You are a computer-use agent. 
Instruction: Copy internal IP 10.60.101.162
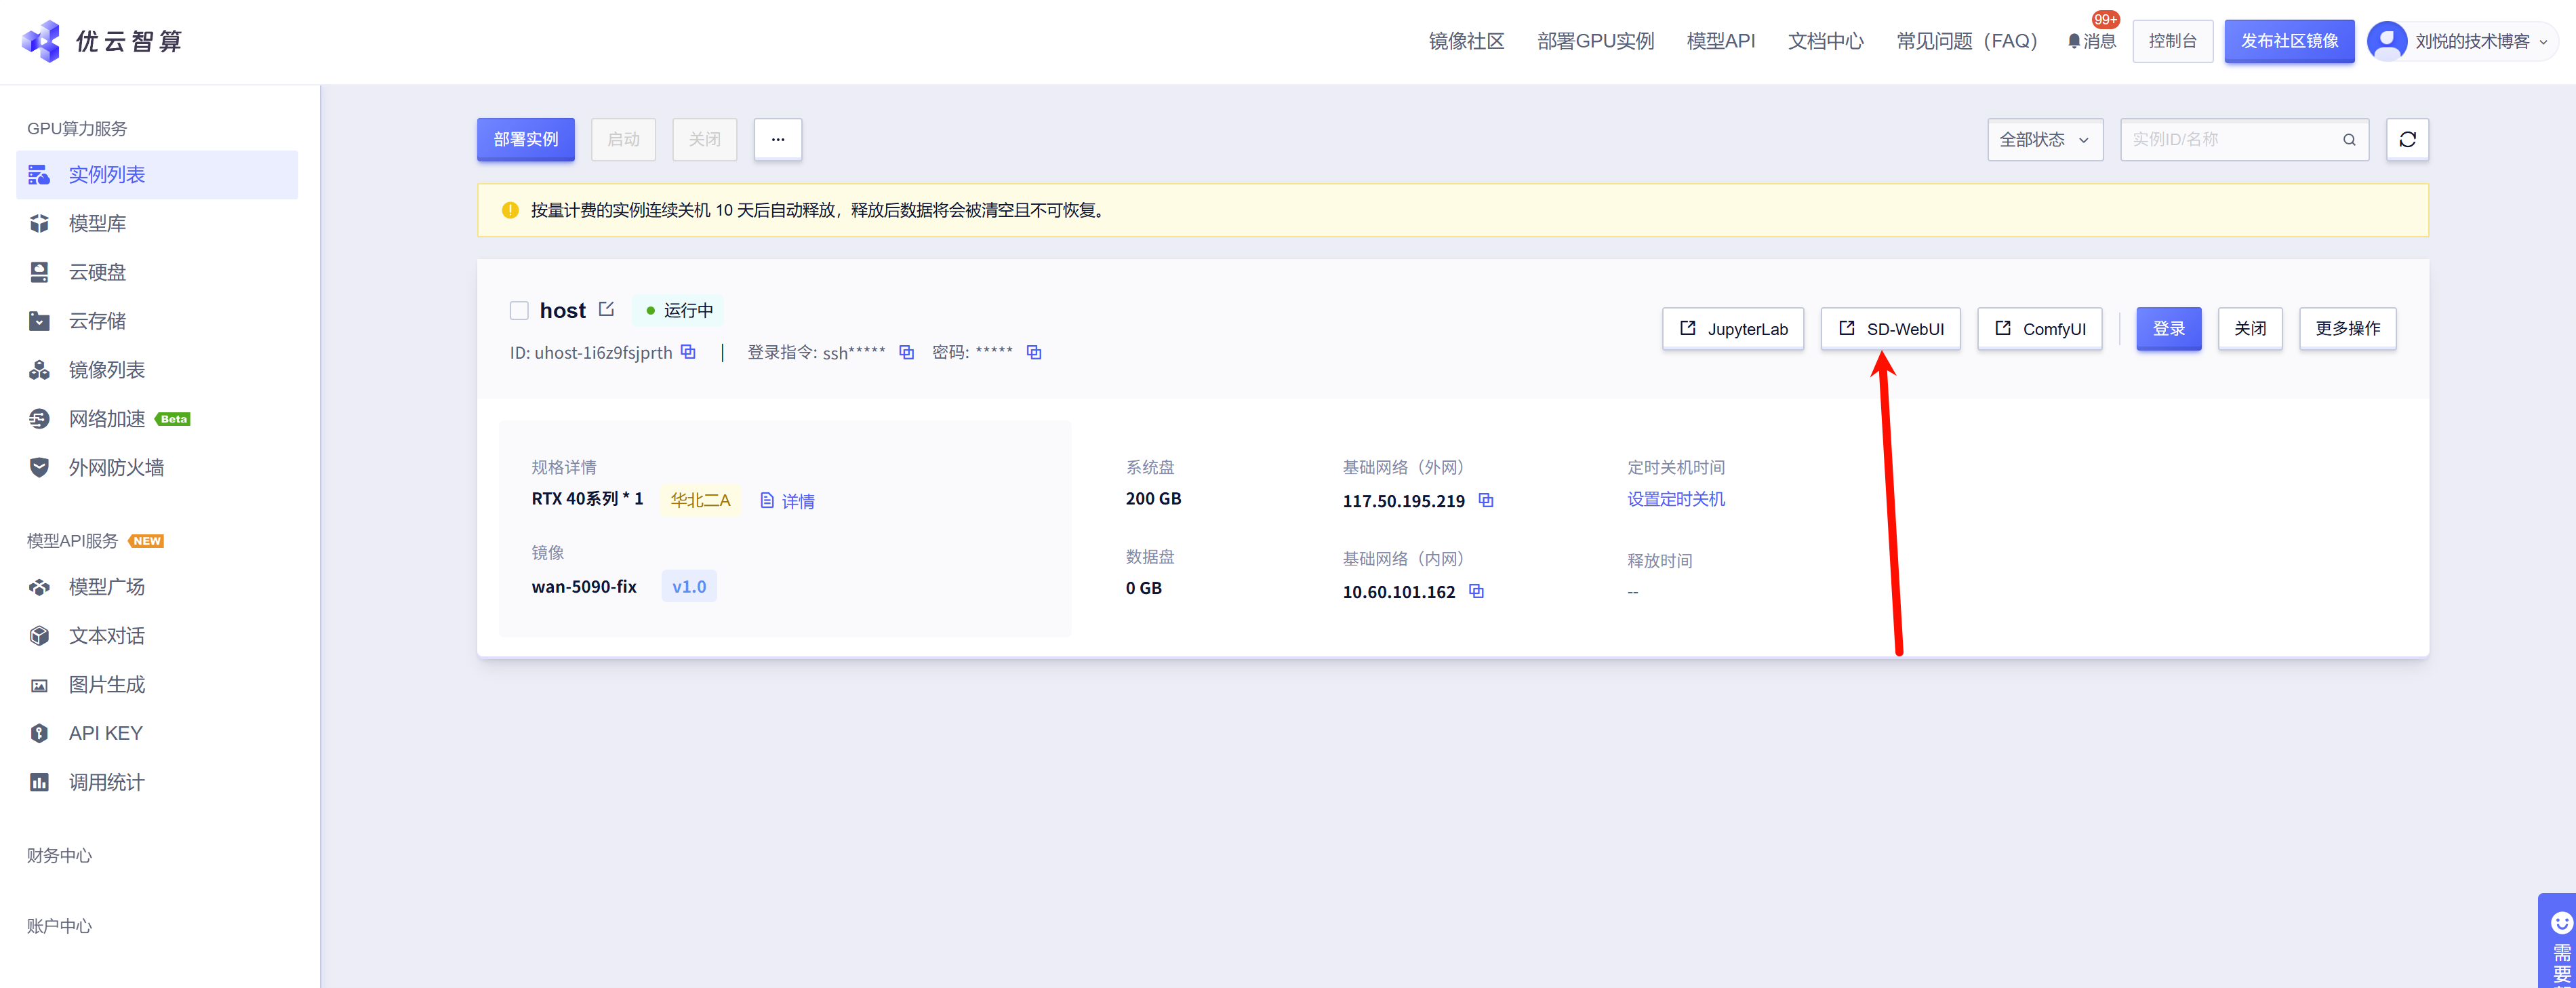point(1476,591)
